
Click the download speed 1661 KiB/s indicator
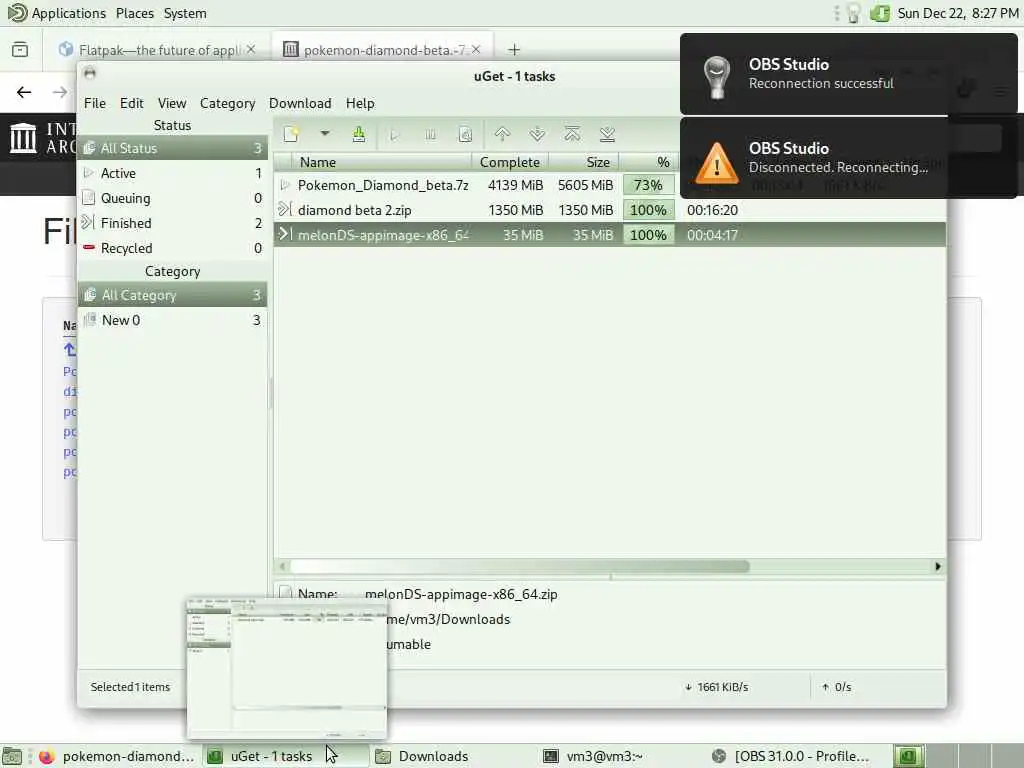click(x=716, y=687)
